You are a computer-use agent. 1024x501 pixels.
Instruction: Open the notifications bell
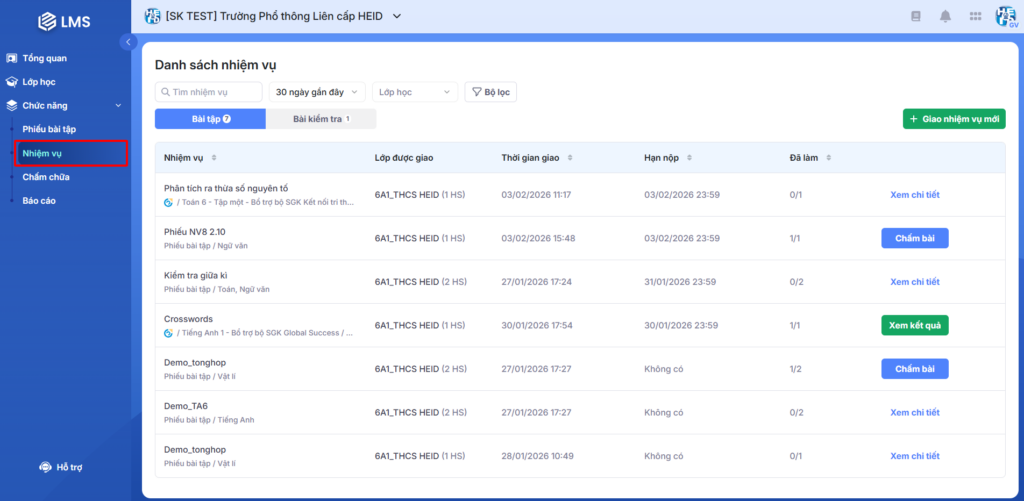pos(945,16)
